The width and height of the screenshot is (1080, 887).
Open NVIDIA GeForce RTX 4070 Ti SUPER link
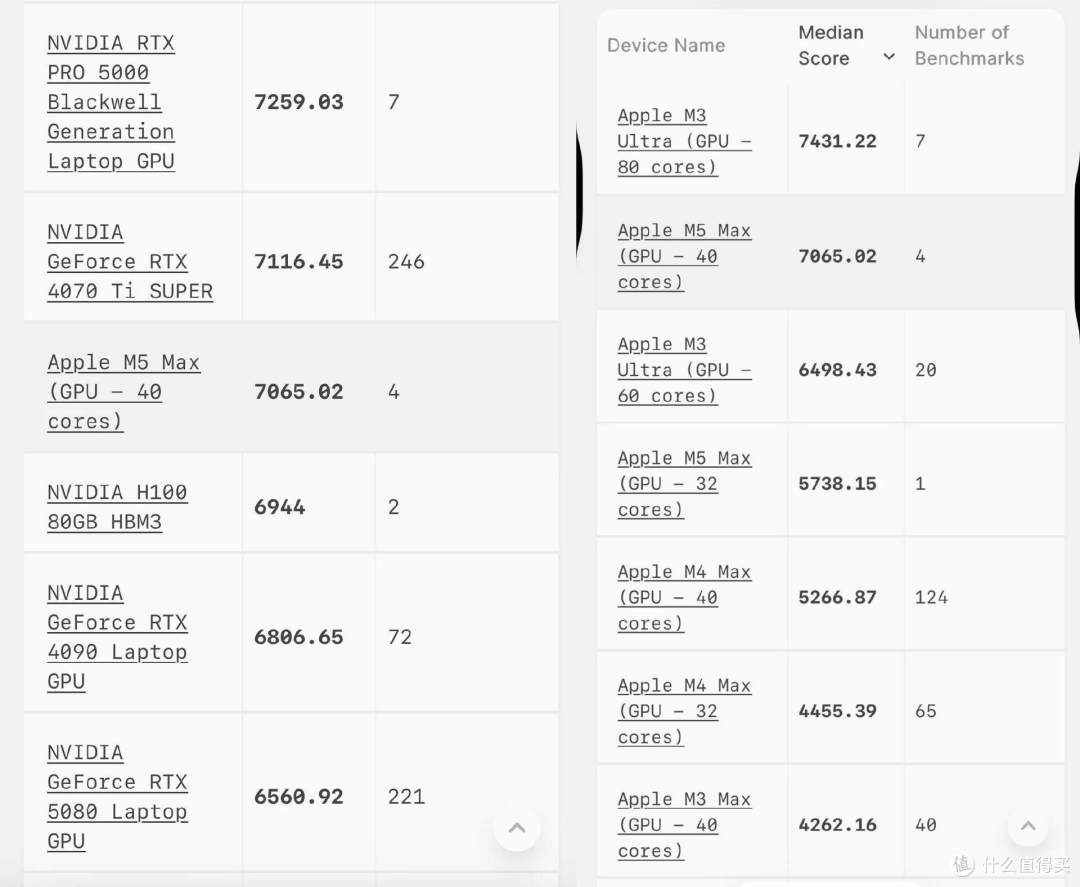[x=130, y=262]
